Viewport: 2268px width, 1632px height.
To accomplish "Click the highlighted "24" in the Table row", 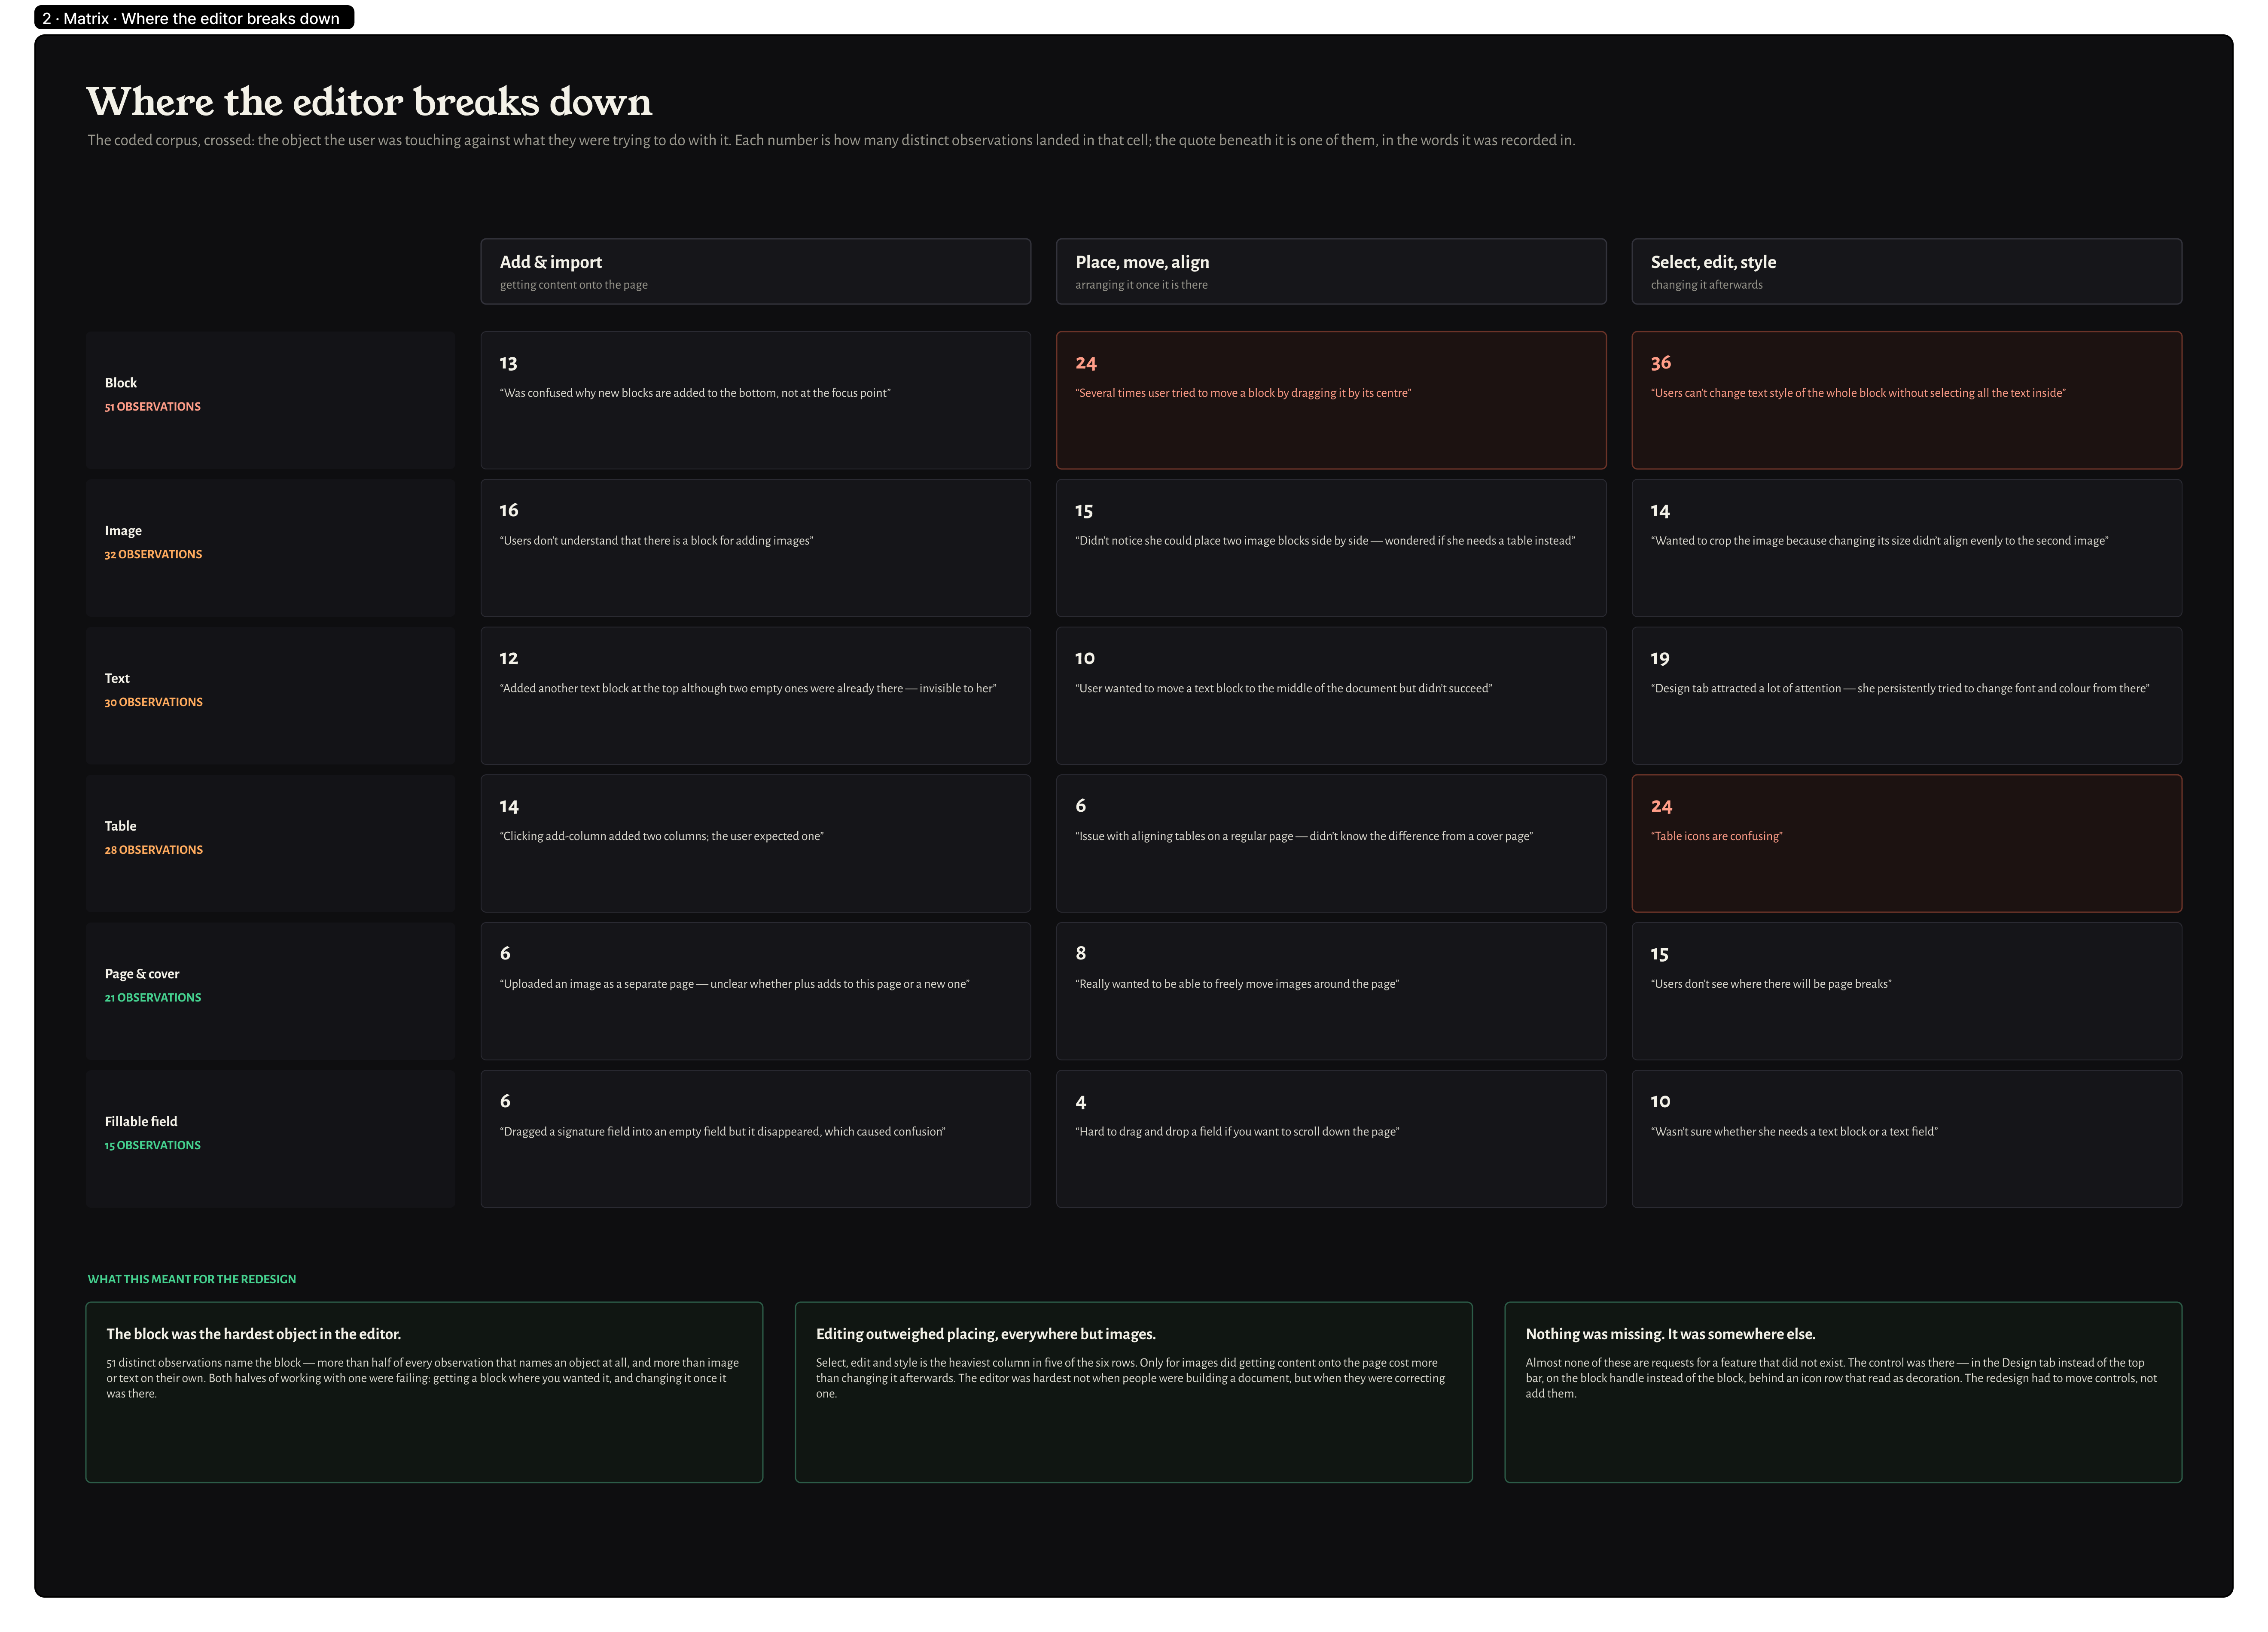I will tap(1661, 807).
